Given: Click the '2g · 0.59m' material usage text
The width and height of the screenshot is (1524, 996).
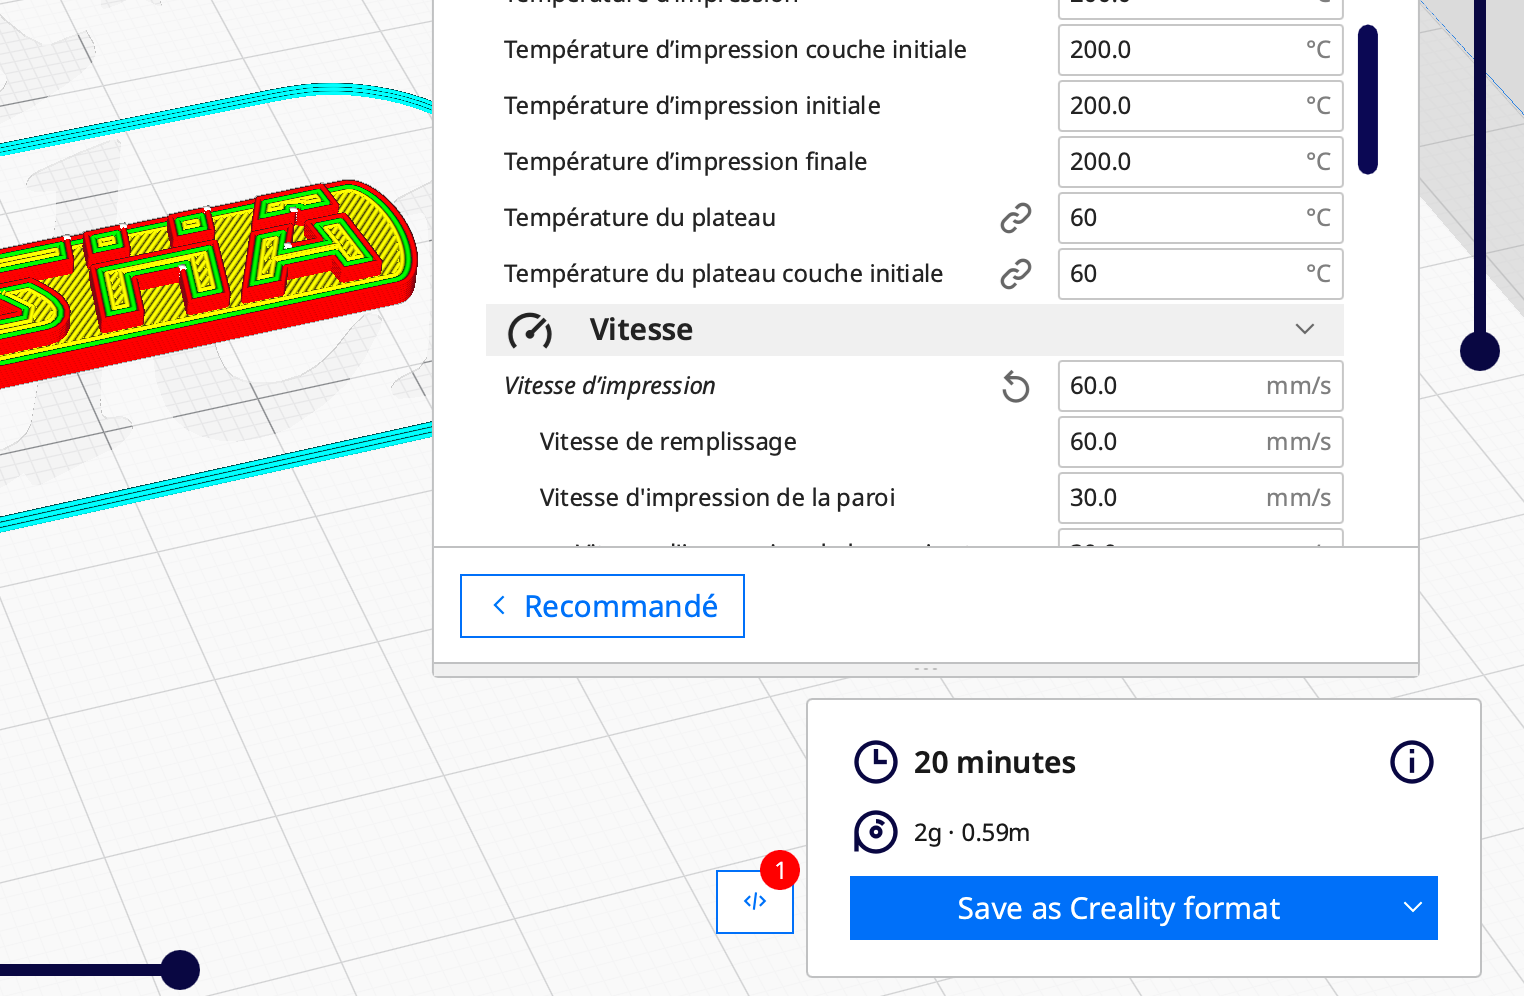Looking at the screenshot, I should coord(972,833).
